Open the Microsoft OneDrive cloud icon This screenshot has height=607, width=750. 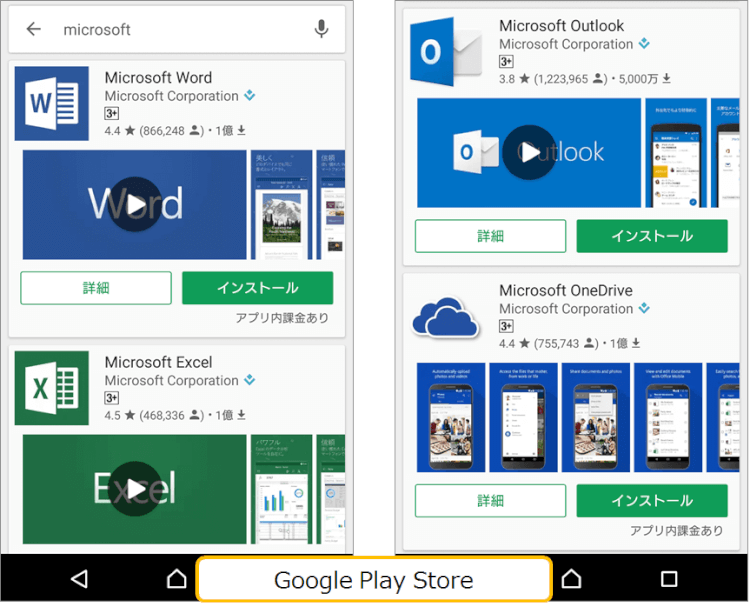[x=446, y=318]
